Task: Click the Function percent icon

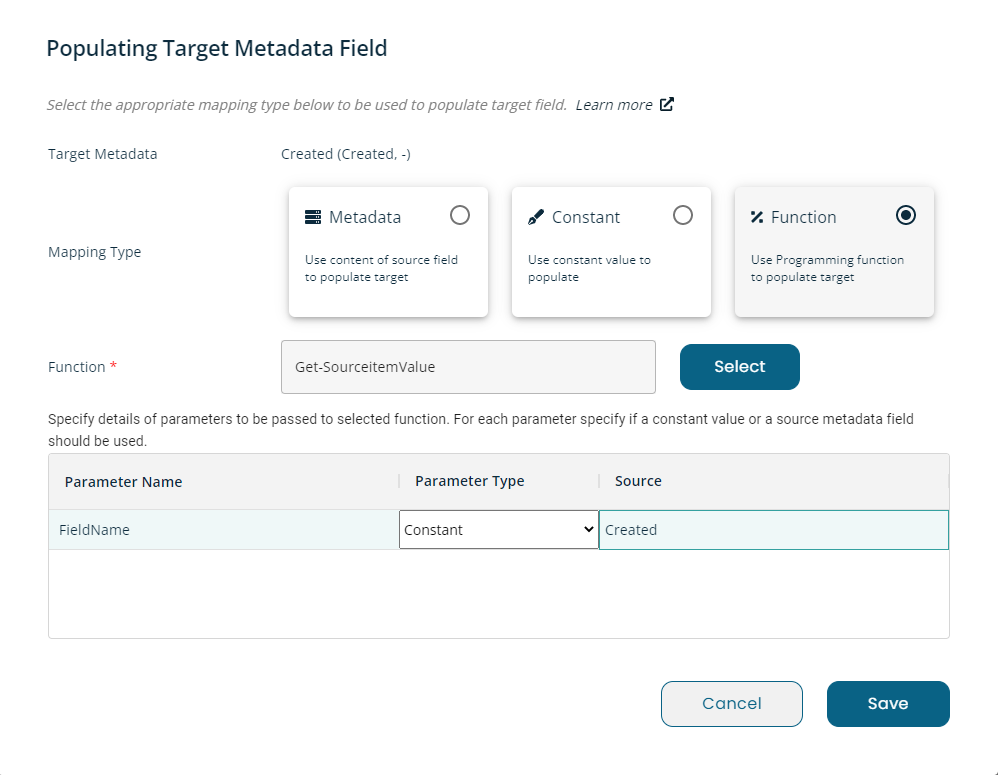Action: pyautogui.click(x=757, y=217)
